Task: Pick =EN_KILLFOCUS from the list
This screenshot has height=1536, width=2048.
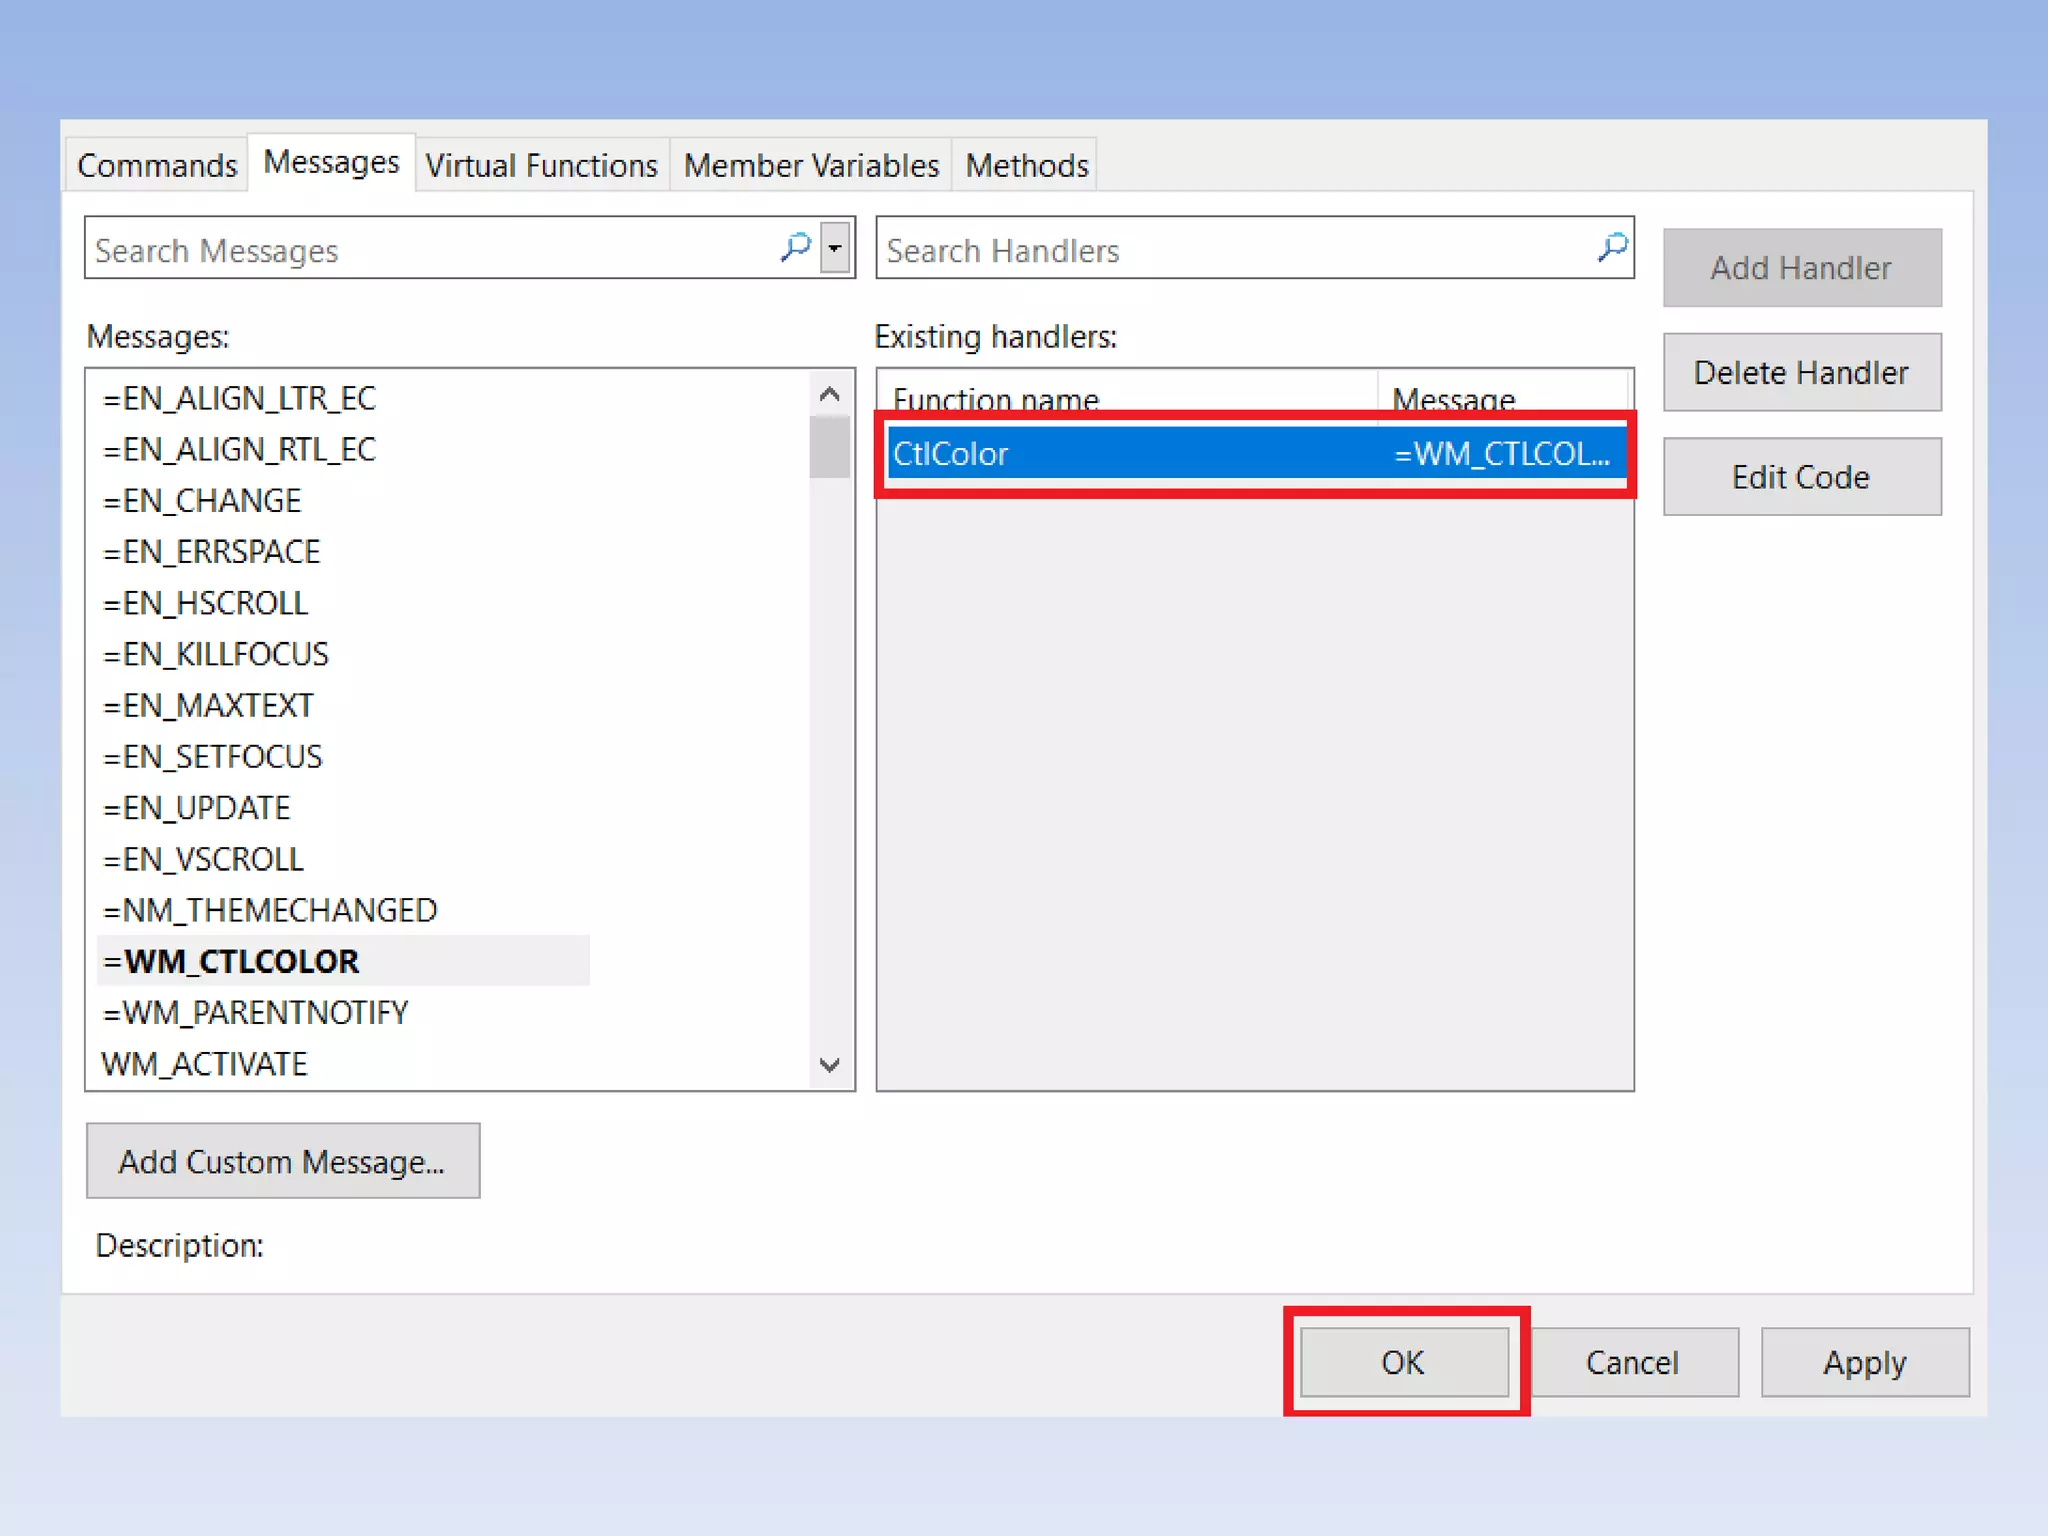Action: 216,654
